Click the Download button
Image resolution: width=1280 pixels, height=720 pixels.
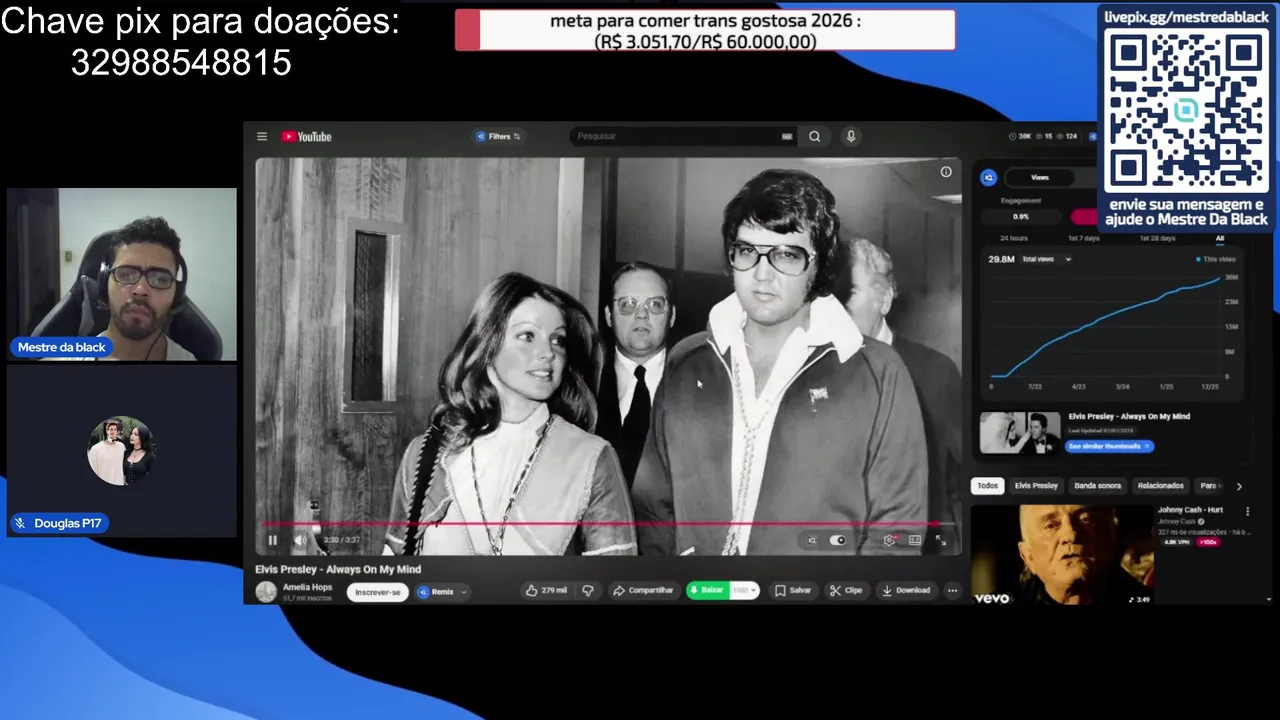point(906,591)
